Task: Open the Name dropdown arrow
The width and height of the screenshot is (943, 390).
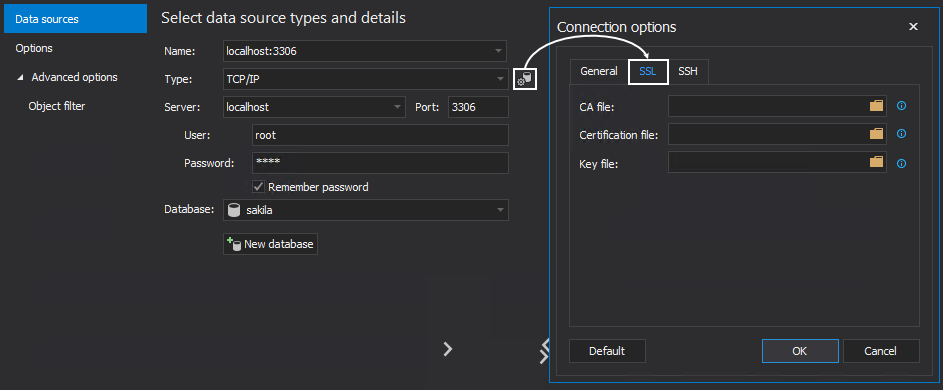Action: 499,51
